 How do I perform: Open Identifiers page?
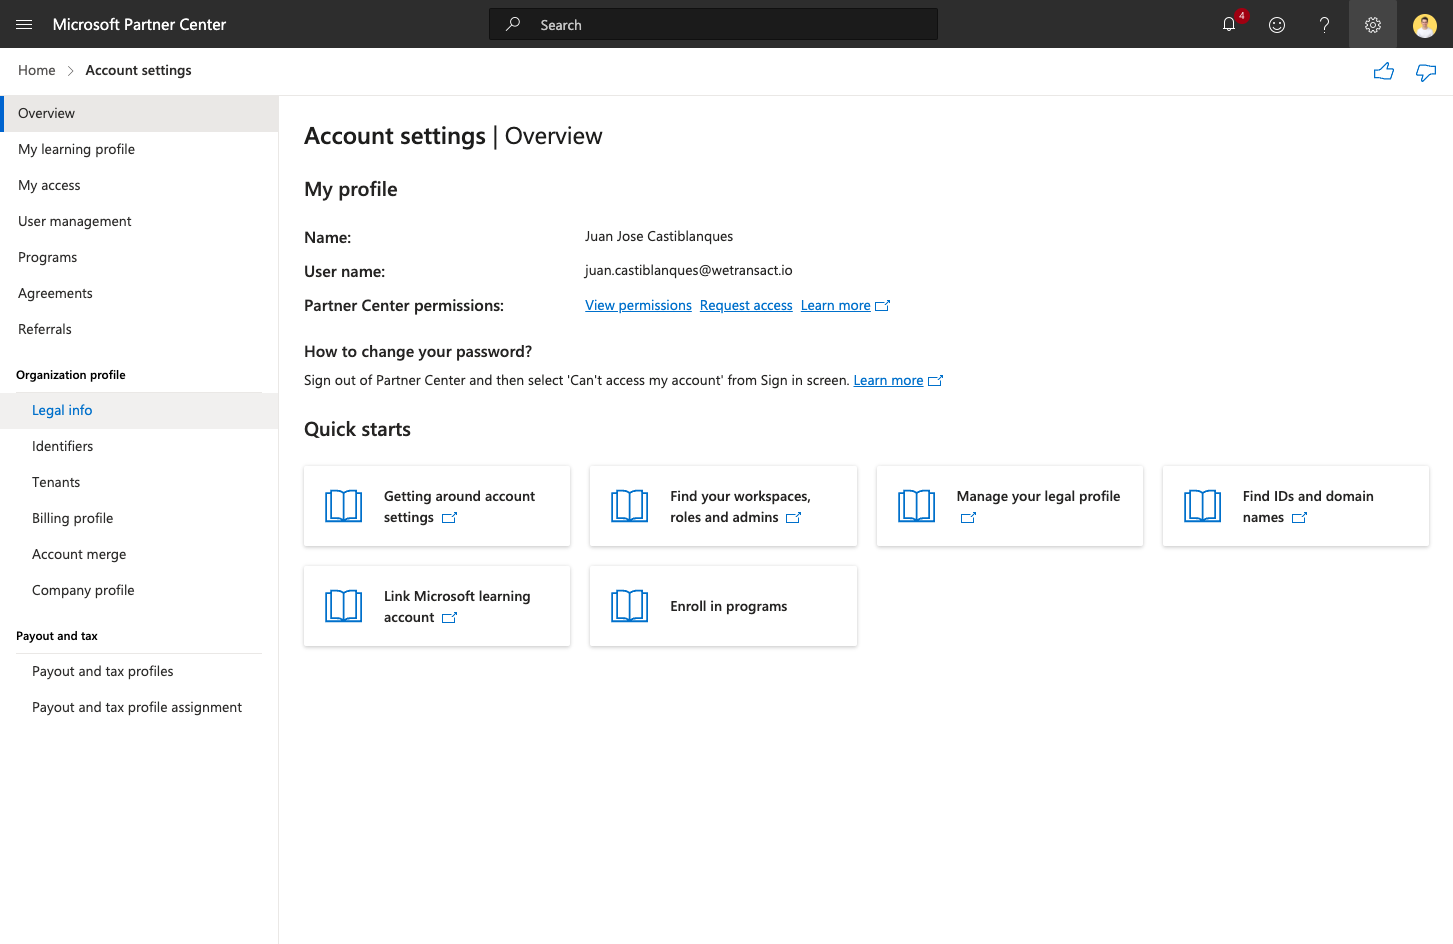139,446
